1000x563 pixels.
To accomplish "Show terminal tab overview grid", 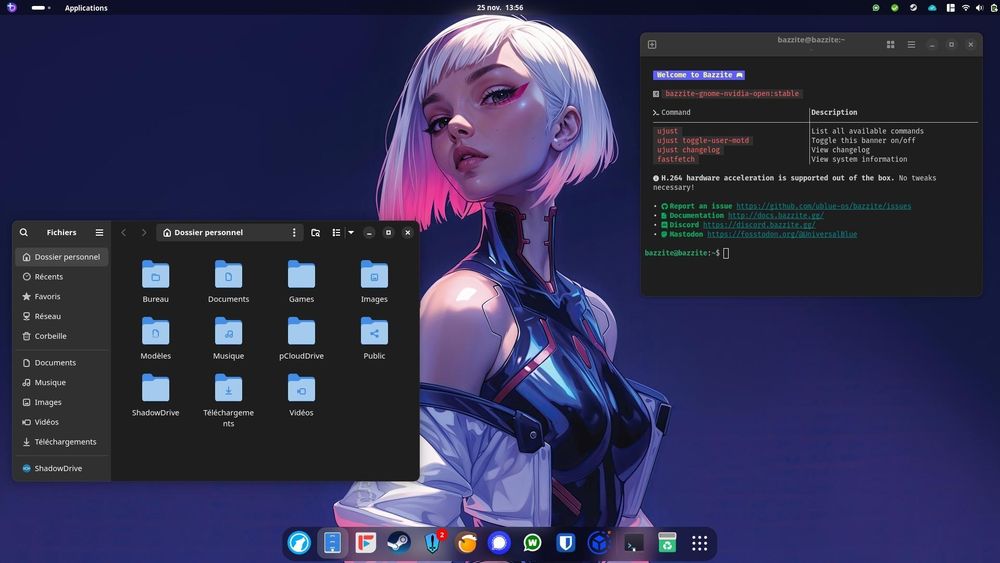I will pos(890,45).
